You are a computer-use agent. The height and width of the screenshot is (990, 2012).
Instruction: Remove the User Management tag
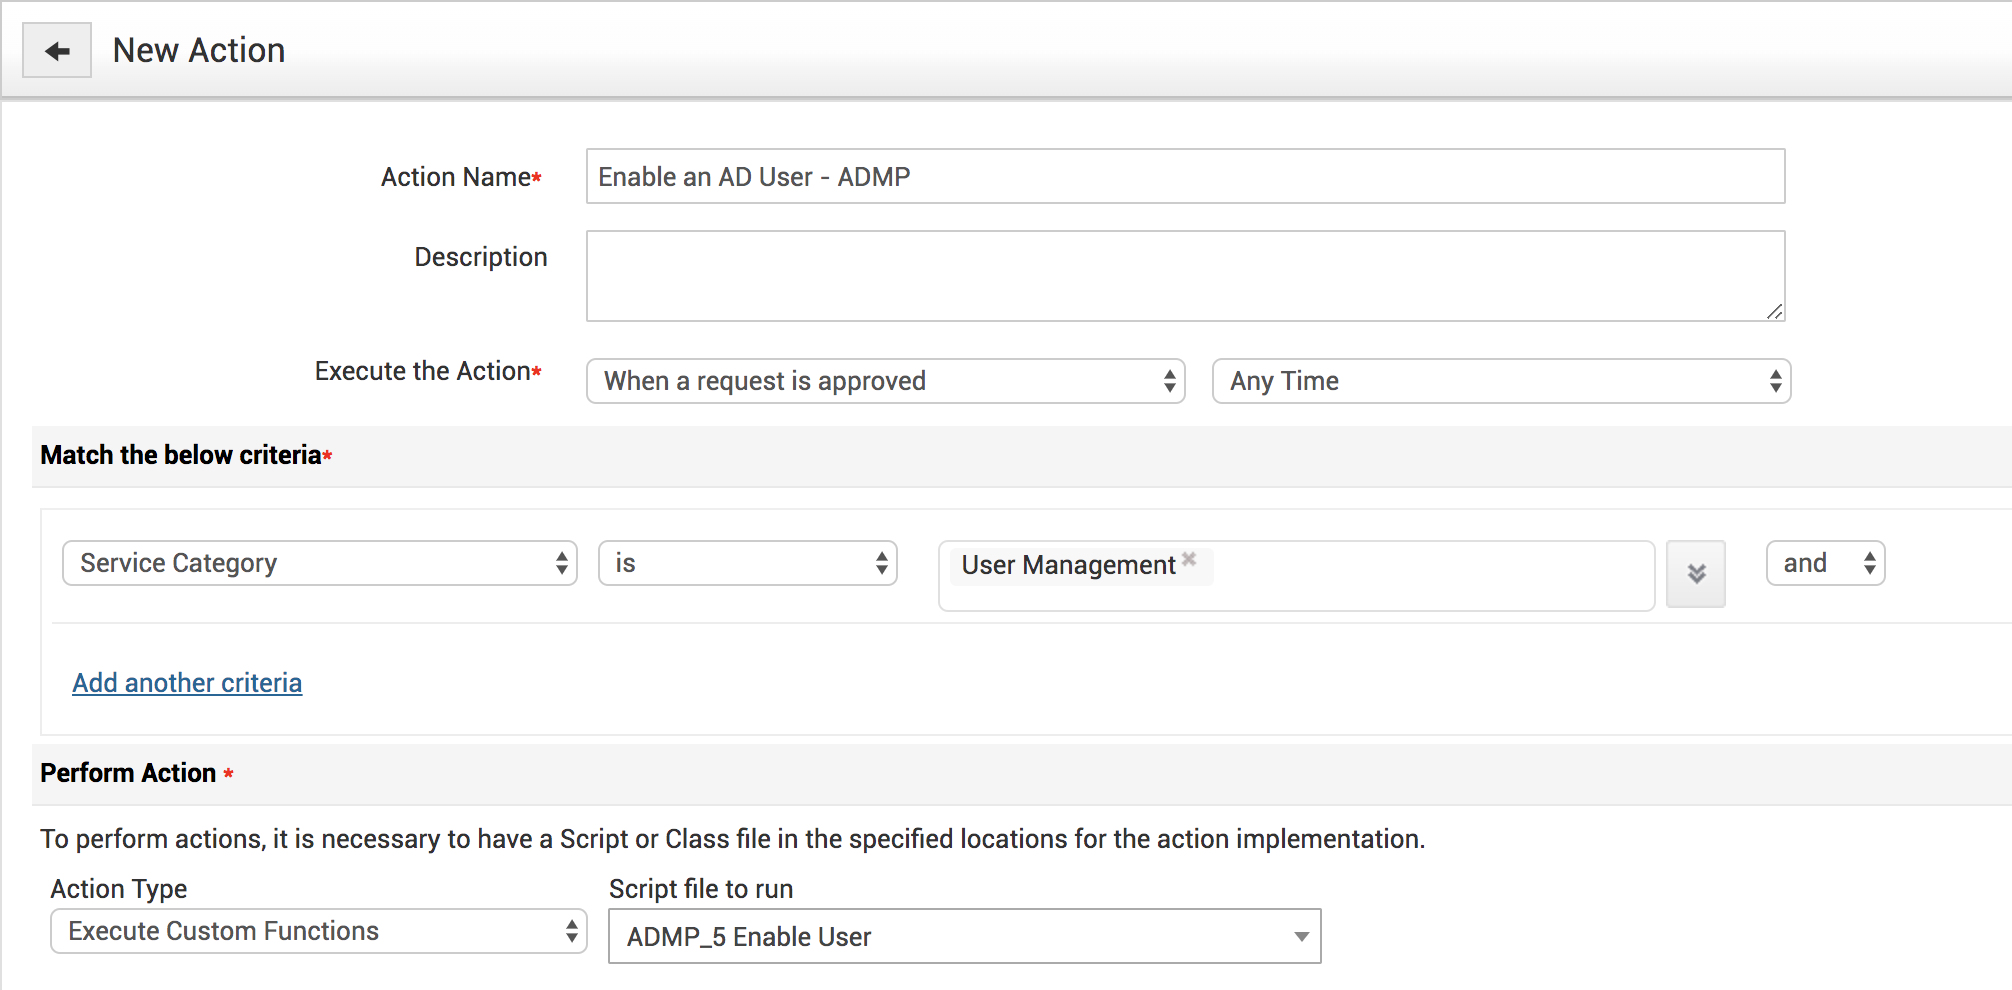(1189, 559)
